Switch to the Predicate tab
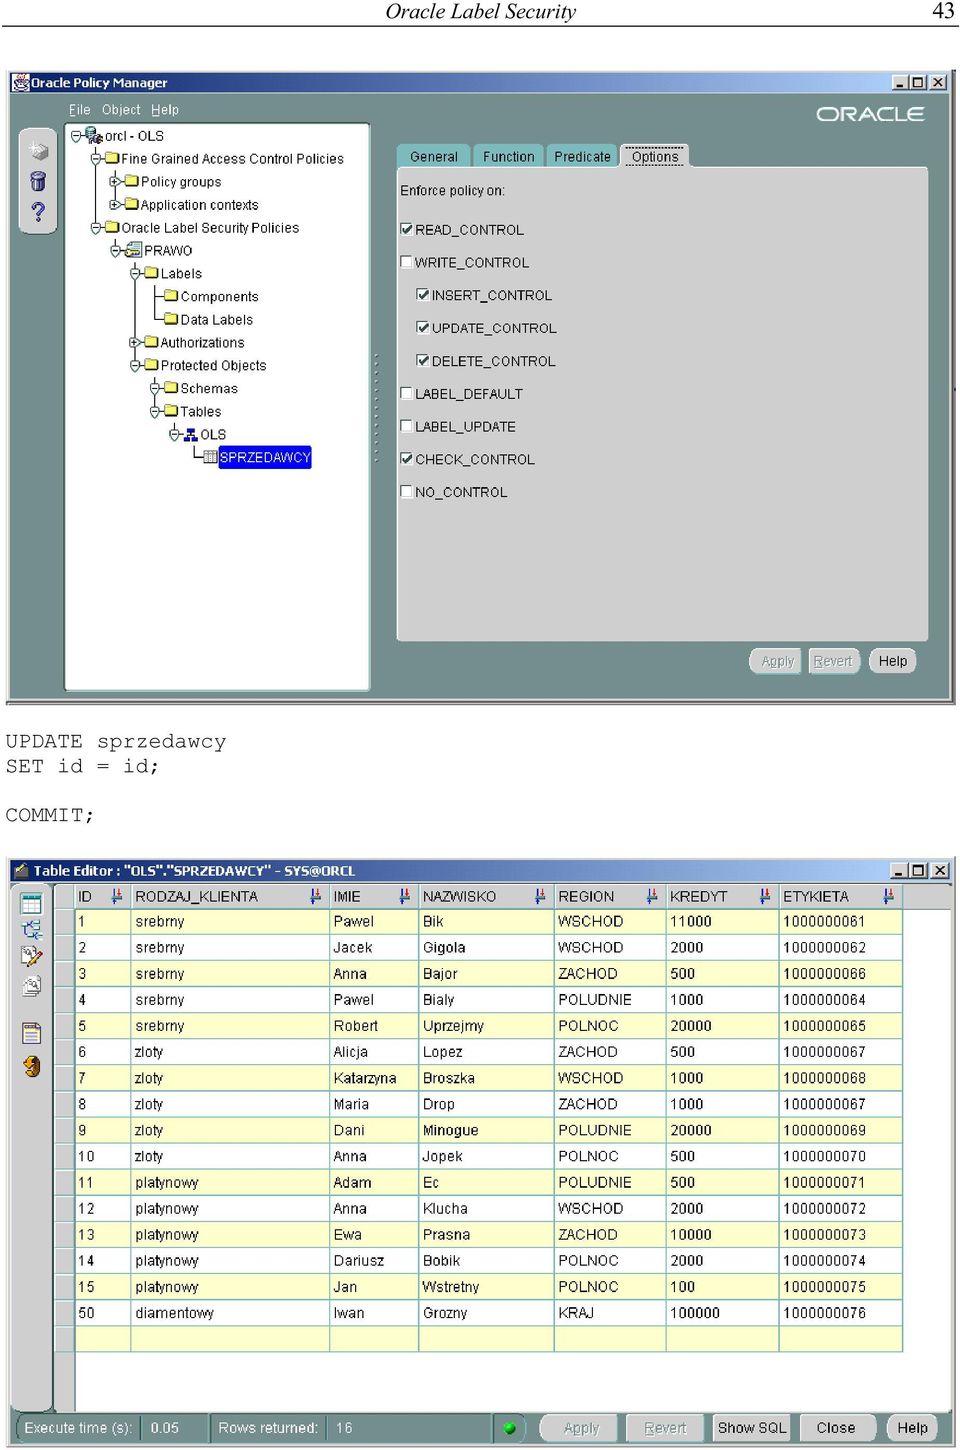The height and width of the screenshot is (1450, 960). 582,156
